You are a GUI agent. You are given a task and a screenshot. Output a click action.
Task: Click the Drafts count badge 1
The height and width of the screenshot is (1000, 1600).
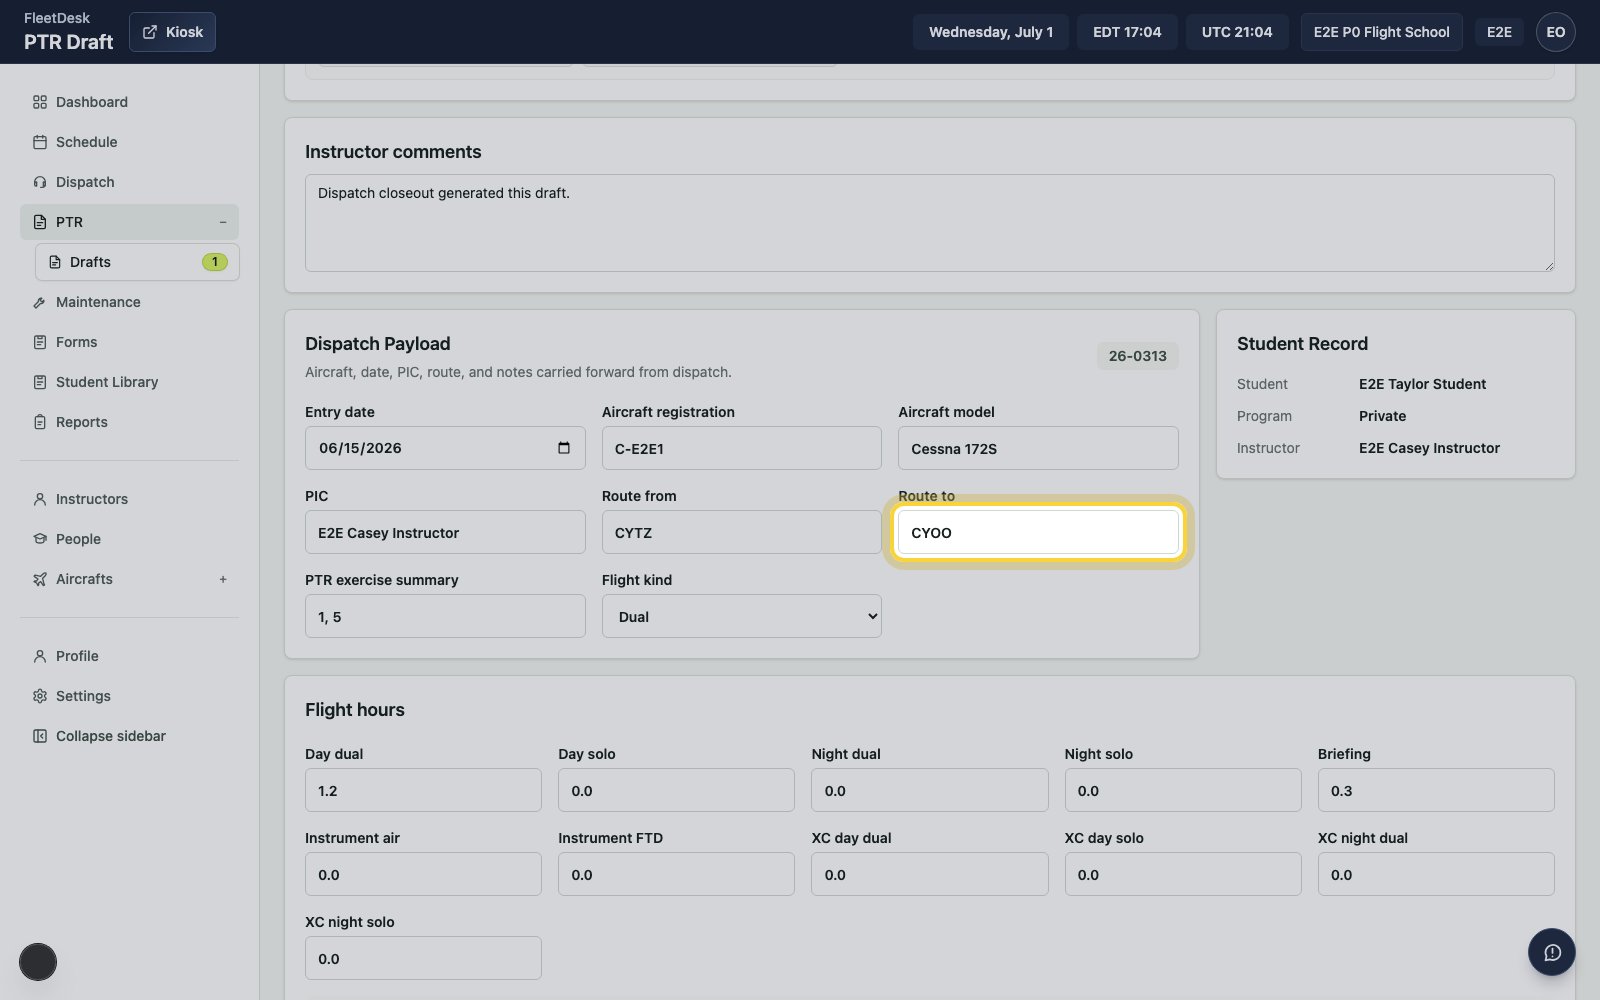pyautogui.click(x=214, y=262)
